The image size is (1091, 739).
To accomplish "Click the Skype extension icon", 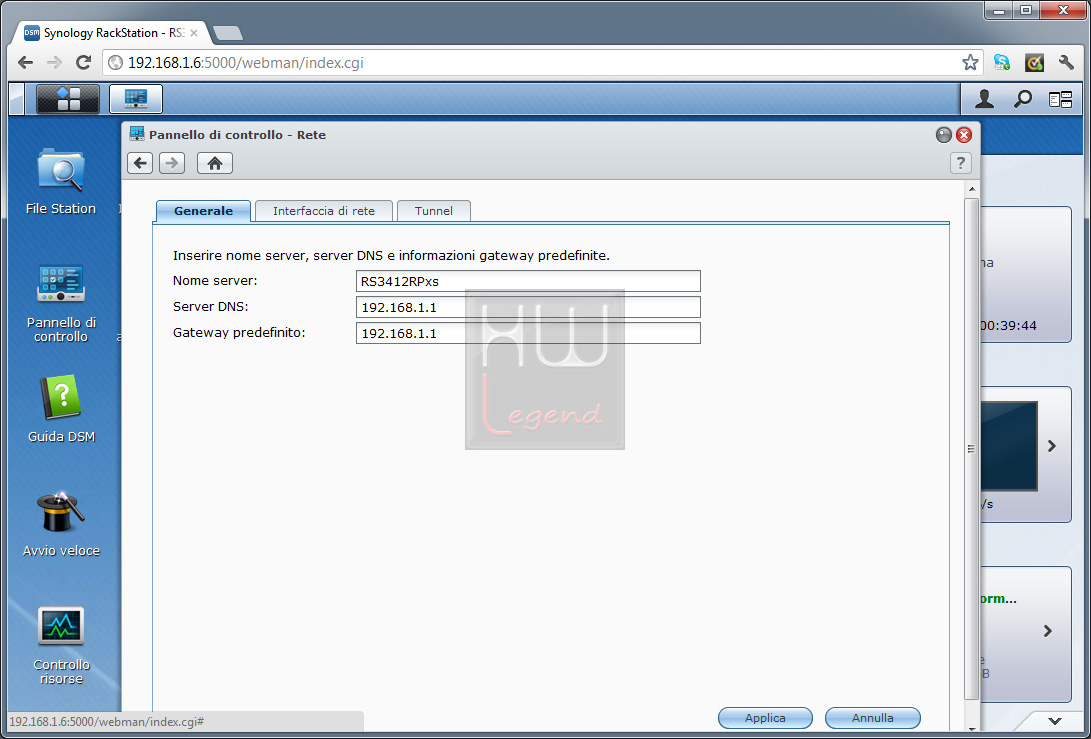I will coord(1002,63).
